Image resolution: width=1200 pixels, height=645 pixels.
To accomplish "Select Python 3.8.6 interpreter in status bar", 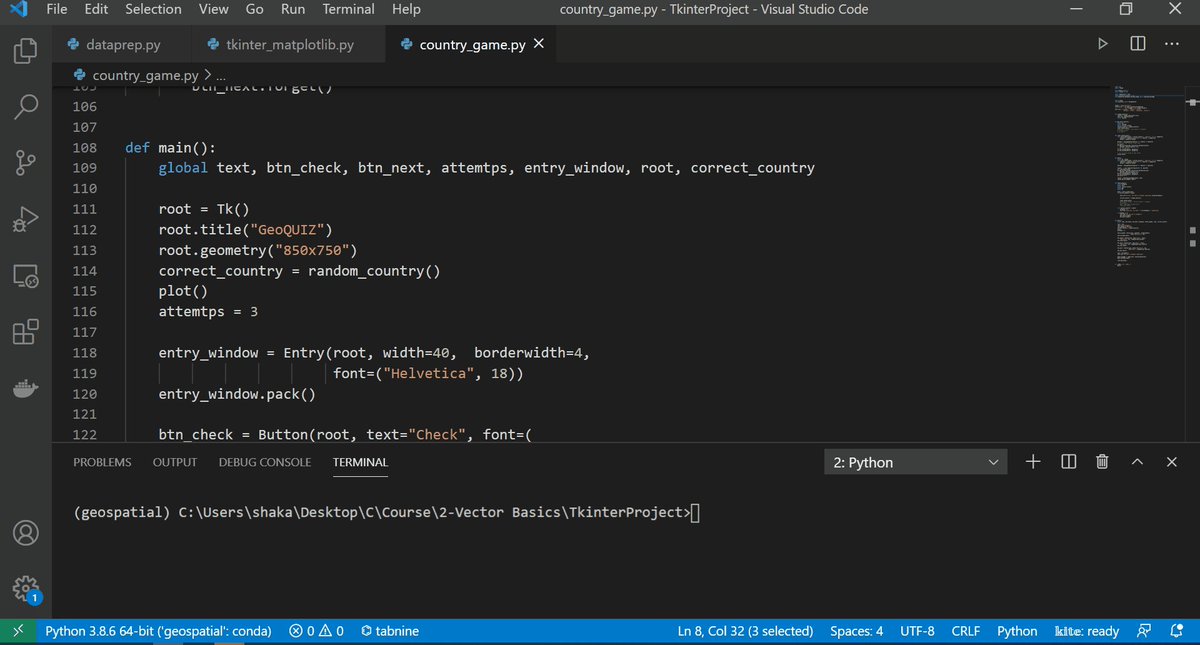I will tap(158, 631).
